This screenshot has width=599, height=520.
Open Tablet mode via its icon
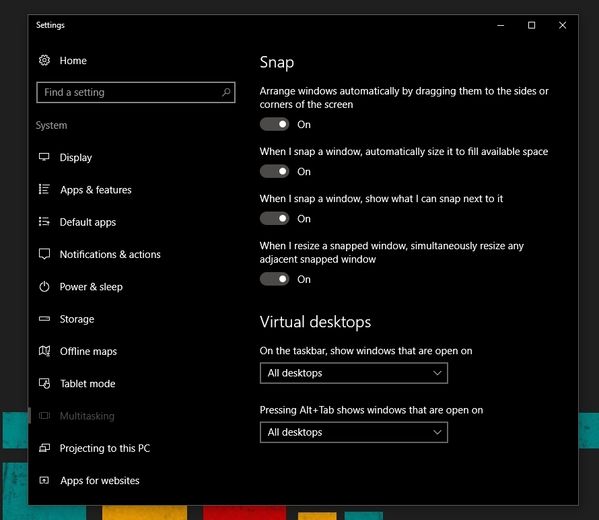(x=44, y=383)
